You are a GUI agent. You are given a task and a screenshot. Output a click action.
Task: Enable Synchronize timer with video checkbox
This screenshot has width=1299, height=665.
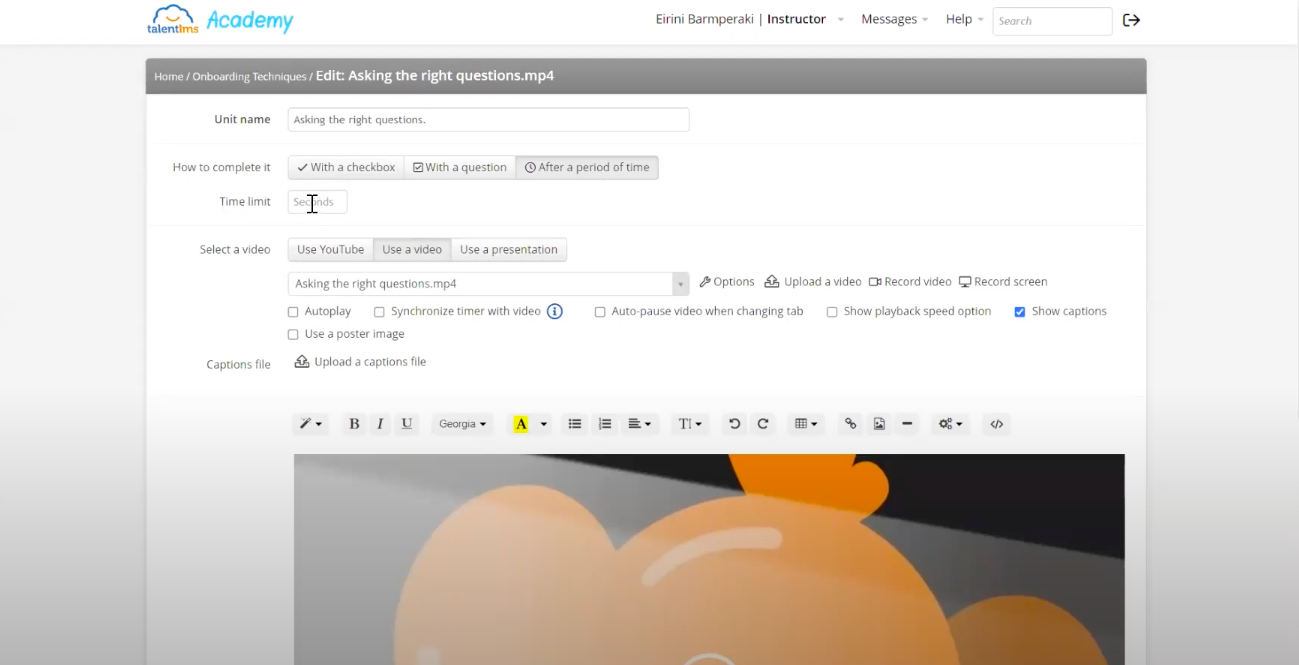tap(379, 312)
